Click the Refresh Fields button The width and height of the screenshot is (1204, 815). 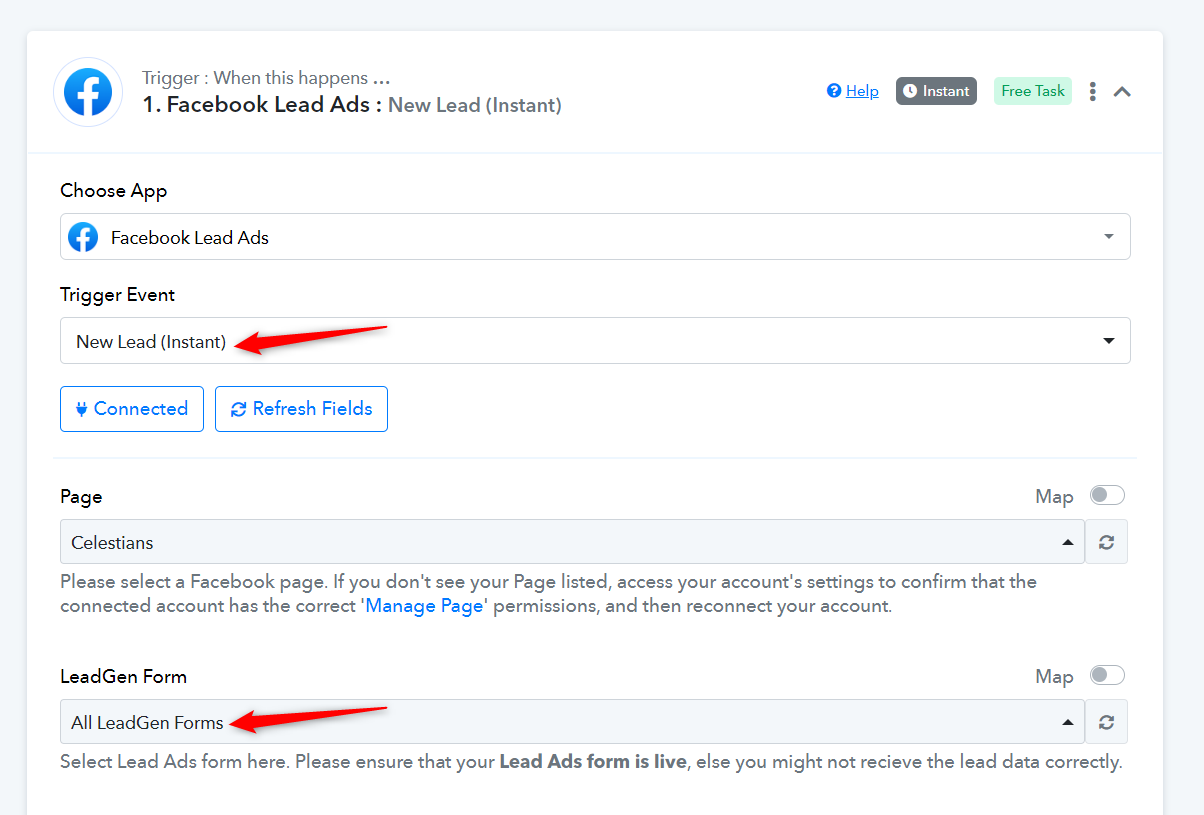click(301, 409)
